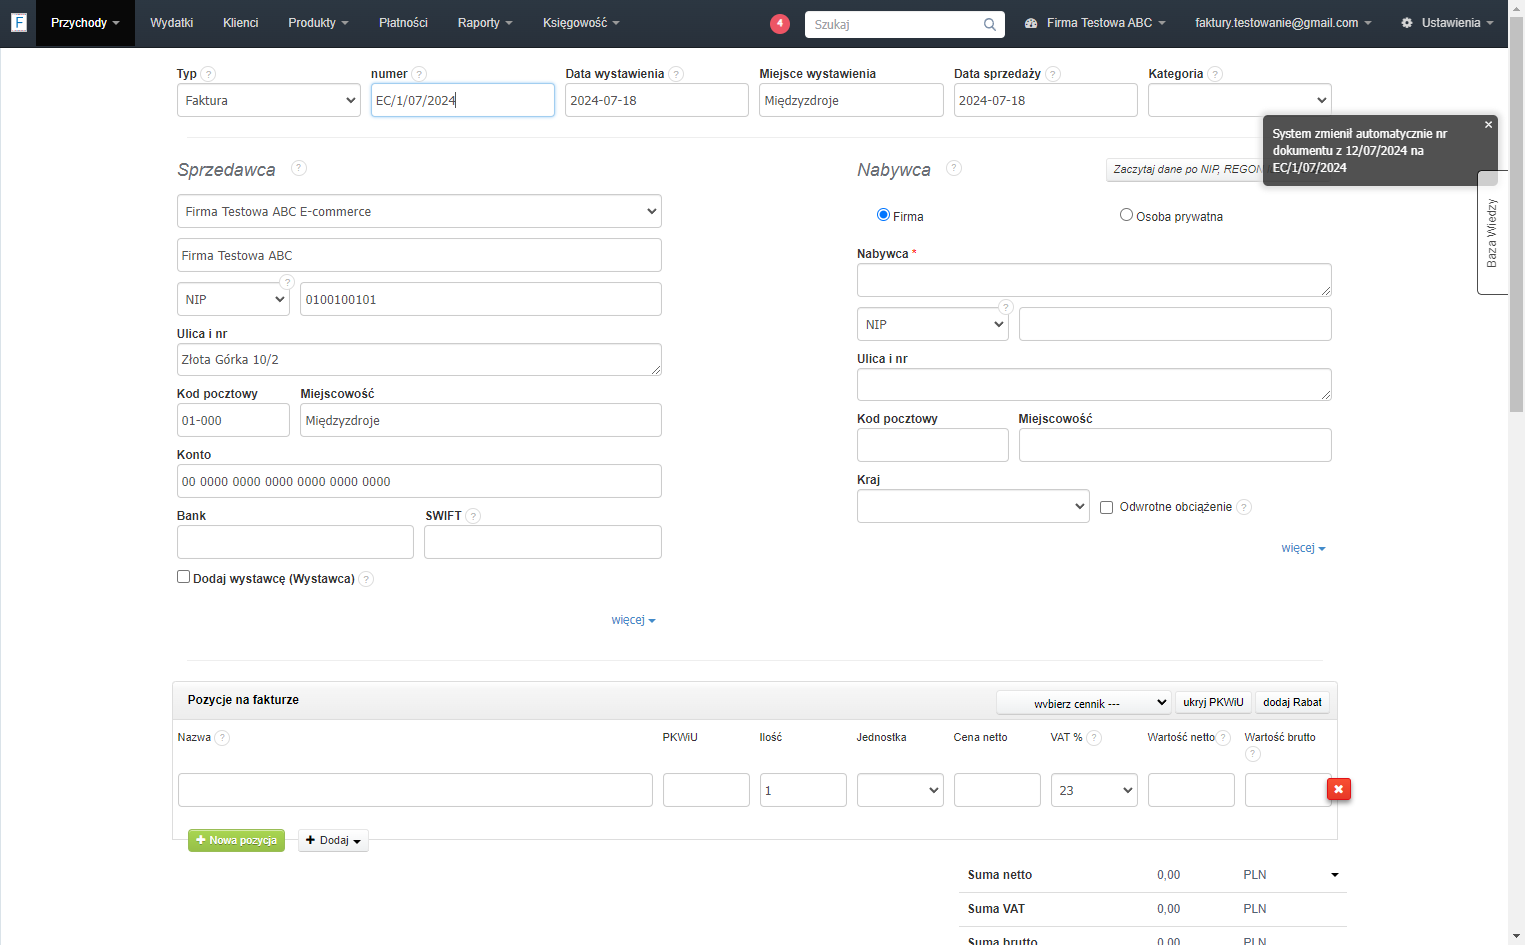Open the wybierz cennik dropdown
Image resolution: width=1525 pixels, height=945 pixels.
pyautogui.click(x=1083, y=703)
